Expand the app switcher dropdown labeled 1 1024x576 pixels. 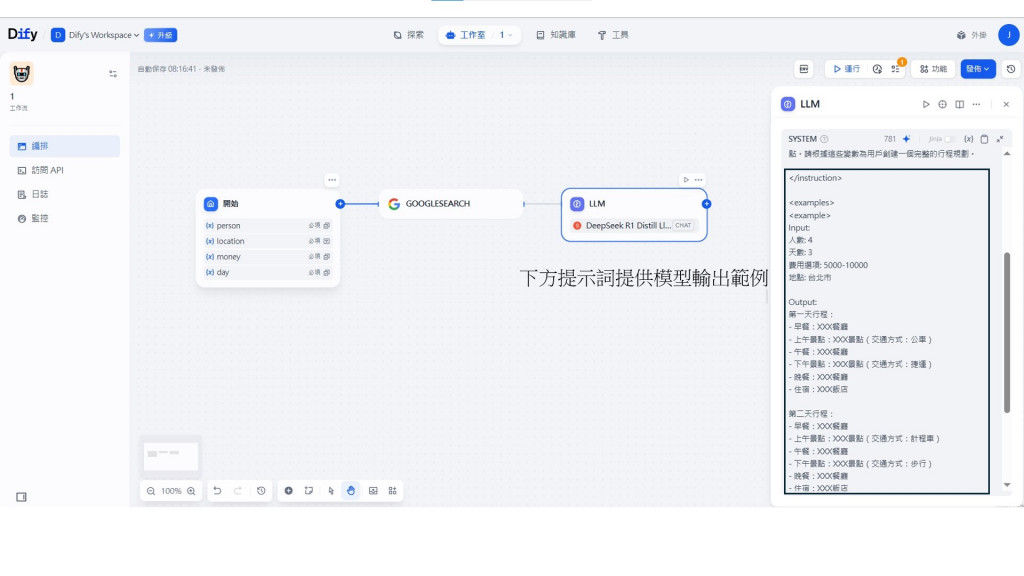[x=505, y=35]
